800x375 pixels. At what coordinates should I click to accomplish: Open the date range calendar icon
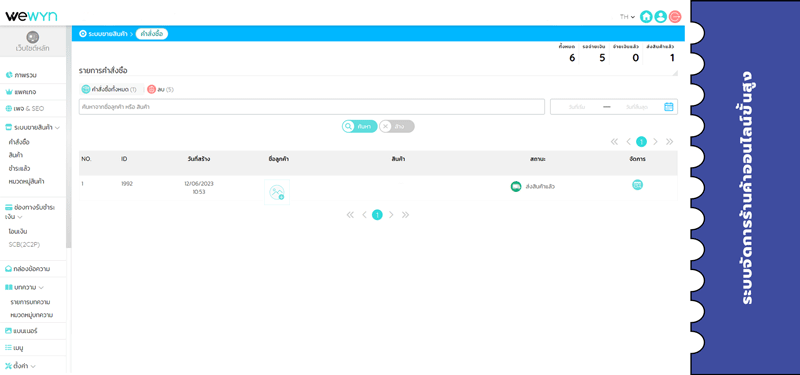pos(668,107)
